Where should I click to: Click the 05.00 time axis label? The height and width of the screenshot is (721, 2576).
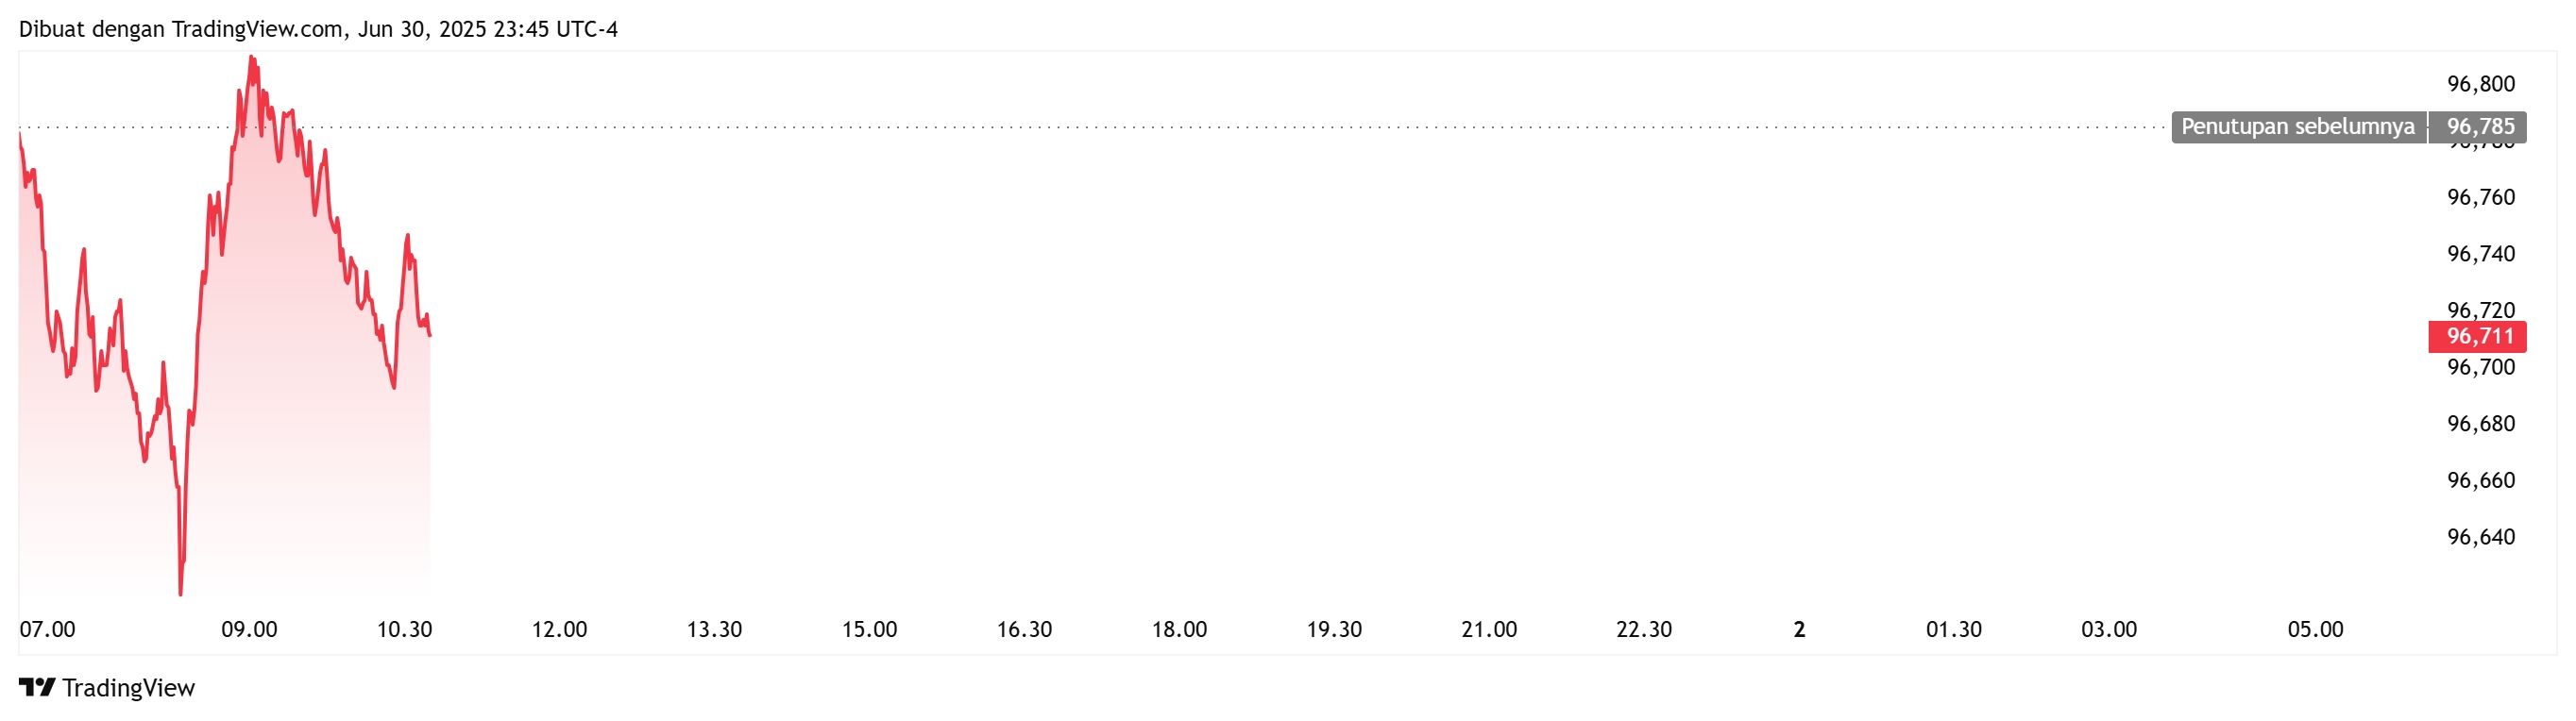[x=2315, y=630]
